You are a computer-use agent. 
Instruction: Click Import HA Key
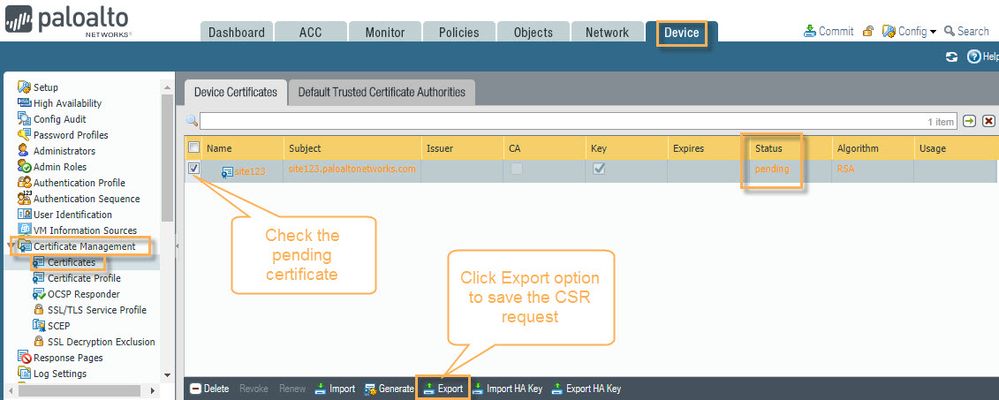coord(507,389)
